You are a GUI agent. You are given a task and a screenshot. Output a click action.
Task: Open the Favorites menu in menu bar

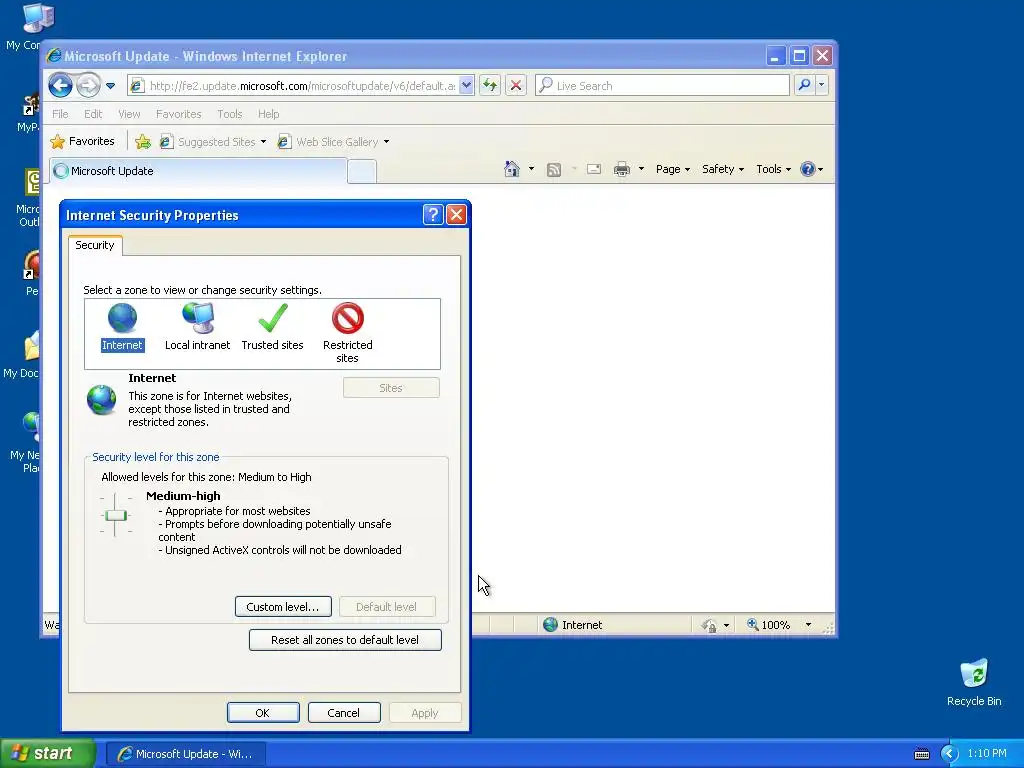point(178,114)
